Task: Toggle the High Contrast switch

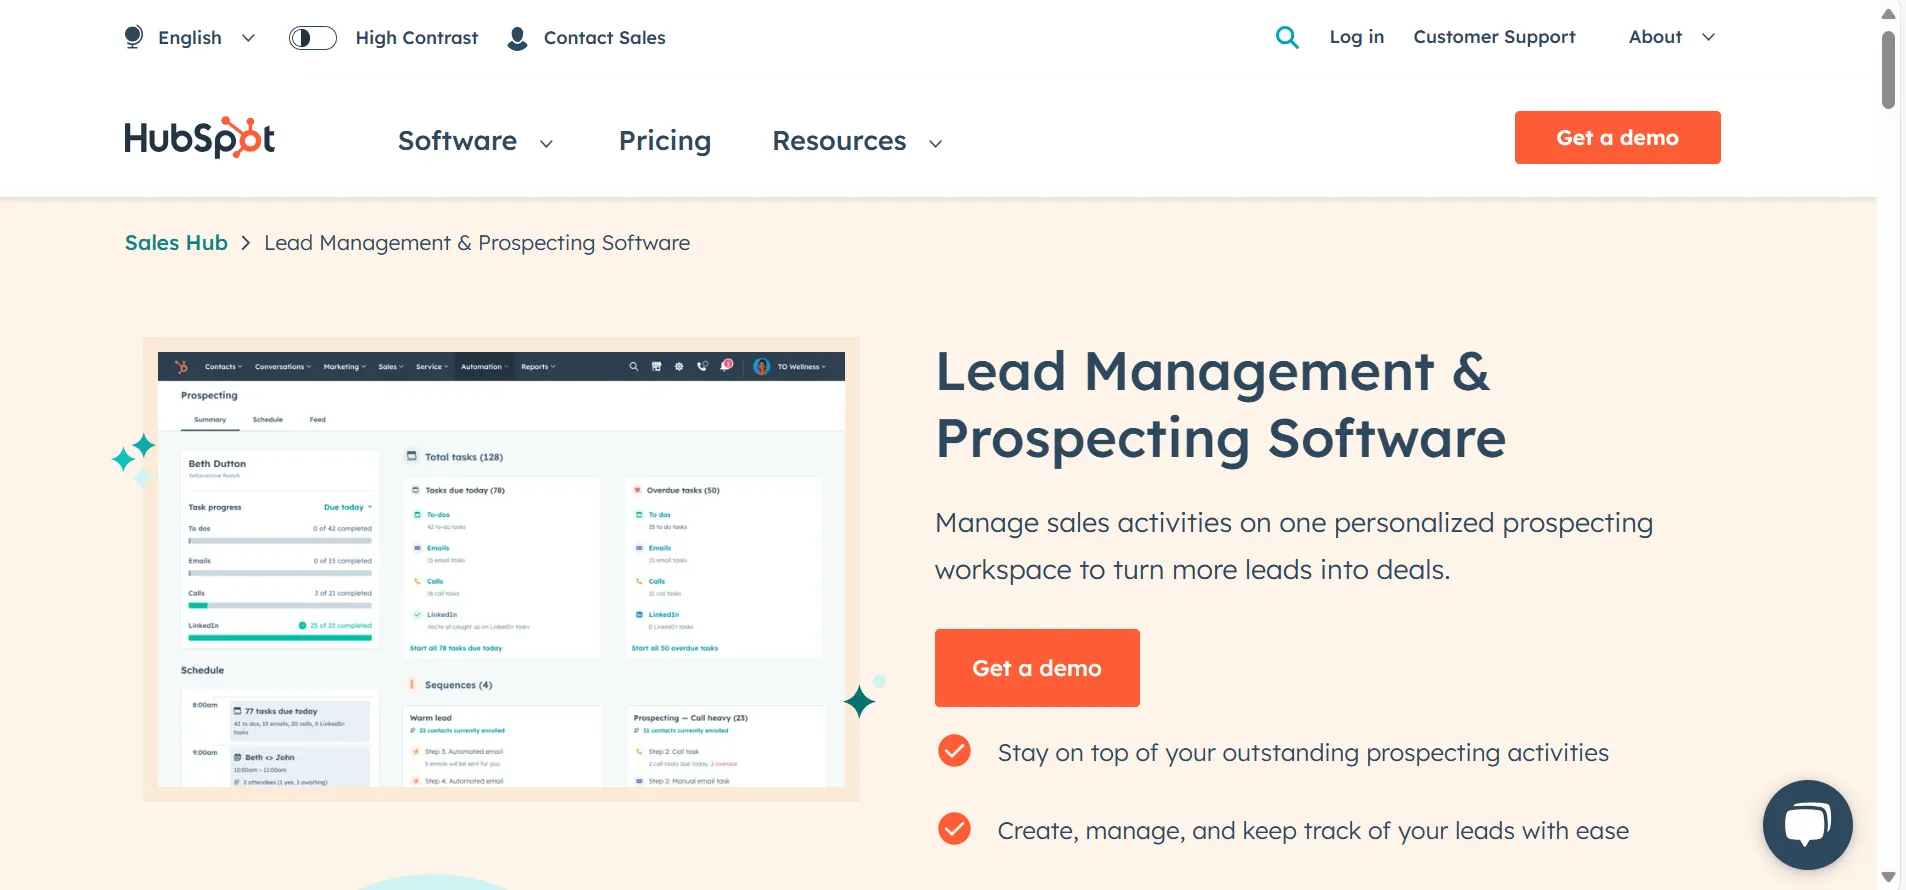Action: coord(313,38)
